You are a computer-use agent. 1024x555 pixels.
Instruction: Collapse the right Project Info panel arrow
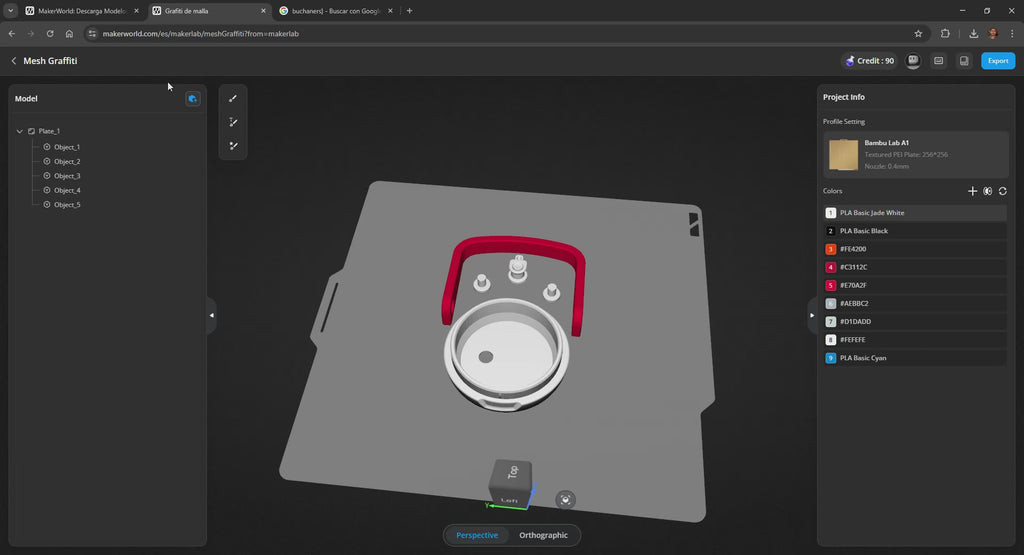(812, 315)
